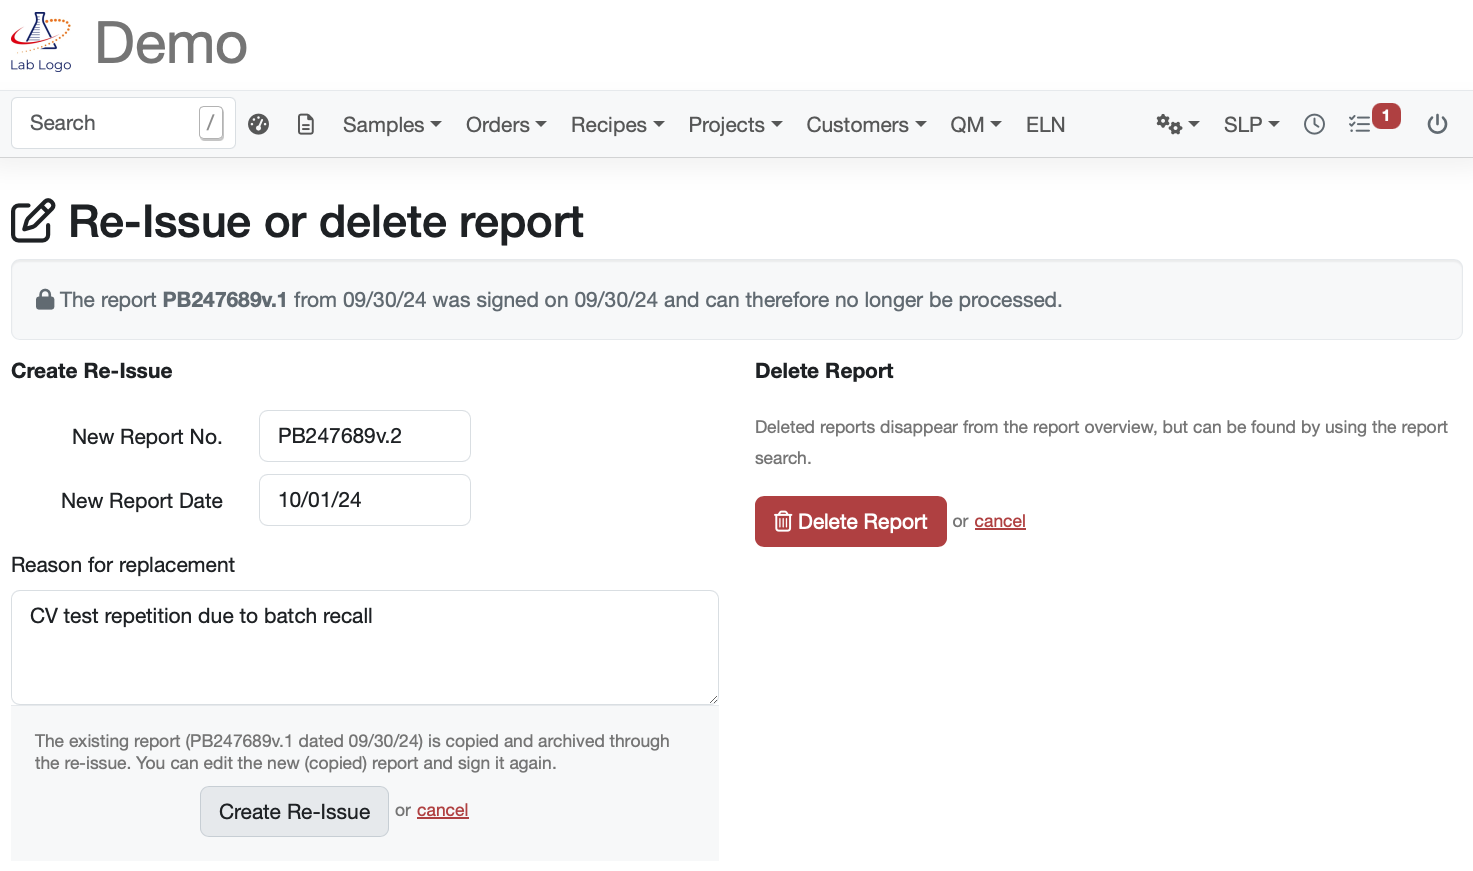Open the settings gears menu
This screenshot has height=871, width=1473.
tap(1176, 124)
